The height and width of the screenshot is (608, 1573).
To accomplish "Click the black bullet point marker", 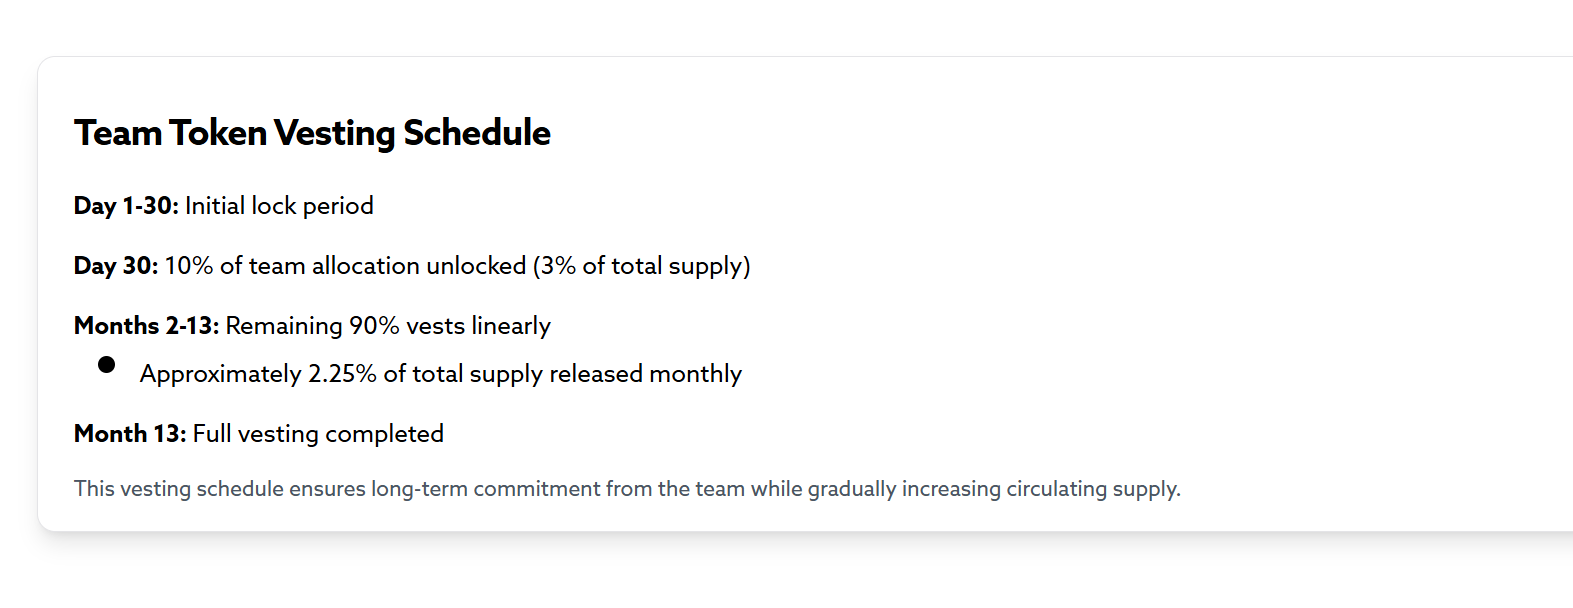I will pos(106,364).
